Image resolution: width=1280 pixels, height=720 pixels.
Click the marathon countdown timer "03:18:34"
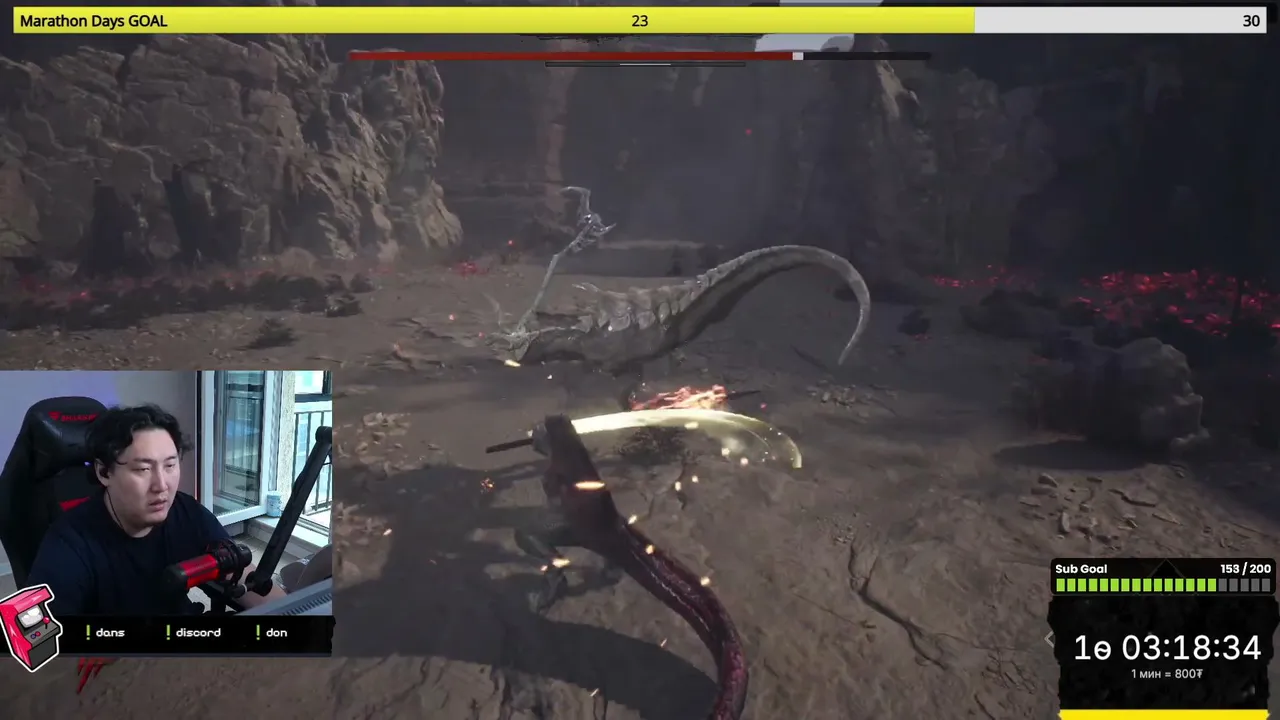coord(1191,648)
